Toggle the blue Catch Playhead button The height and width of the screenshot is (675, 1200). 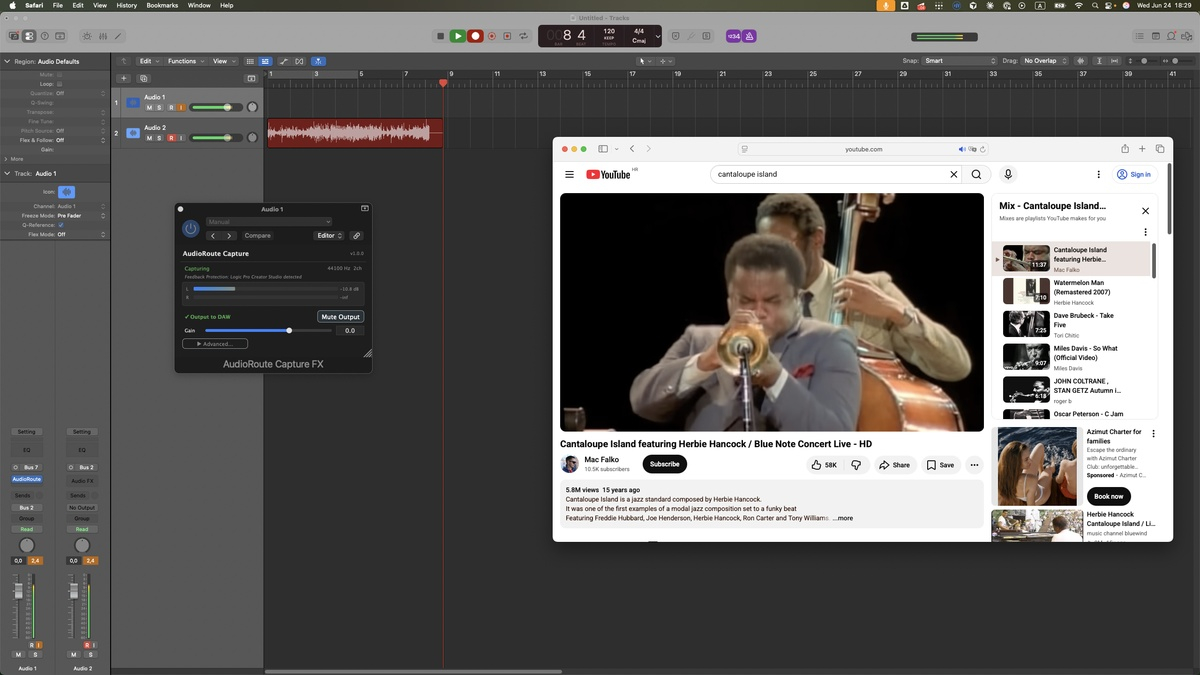[317, 61]
